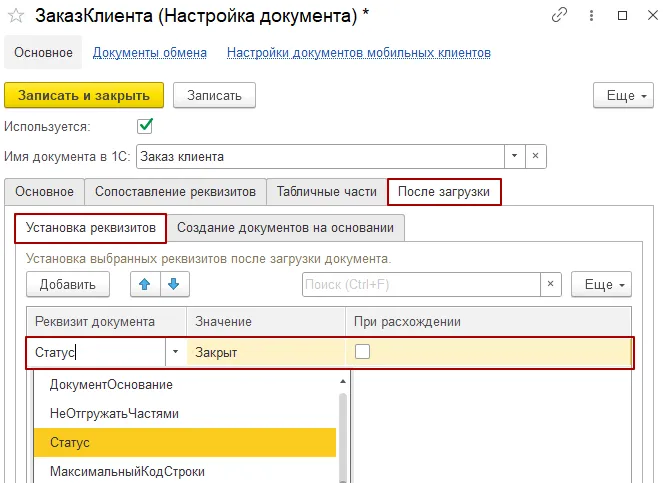
Task: Clear the search field with X icon
Action: 550,285
